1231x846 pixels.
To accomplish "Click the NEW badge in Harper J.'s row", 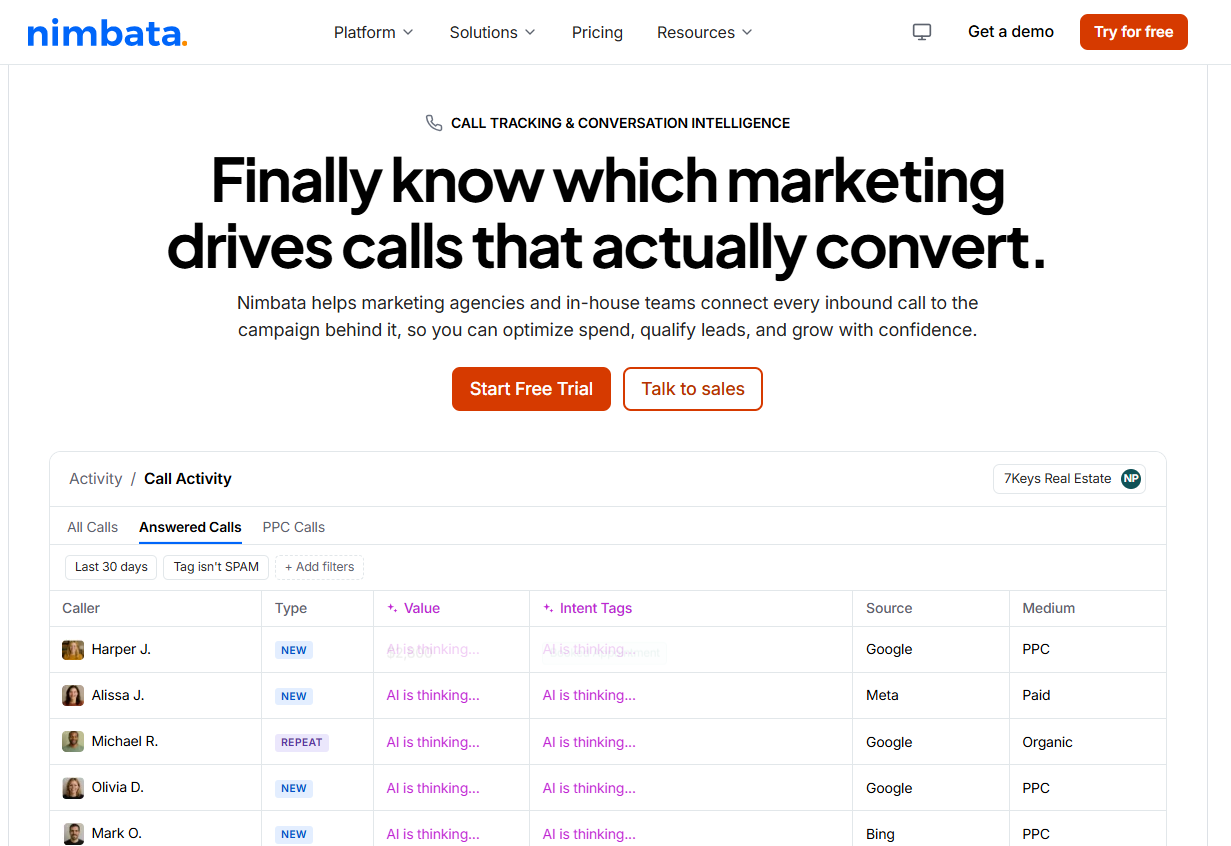I will [294, 650].
